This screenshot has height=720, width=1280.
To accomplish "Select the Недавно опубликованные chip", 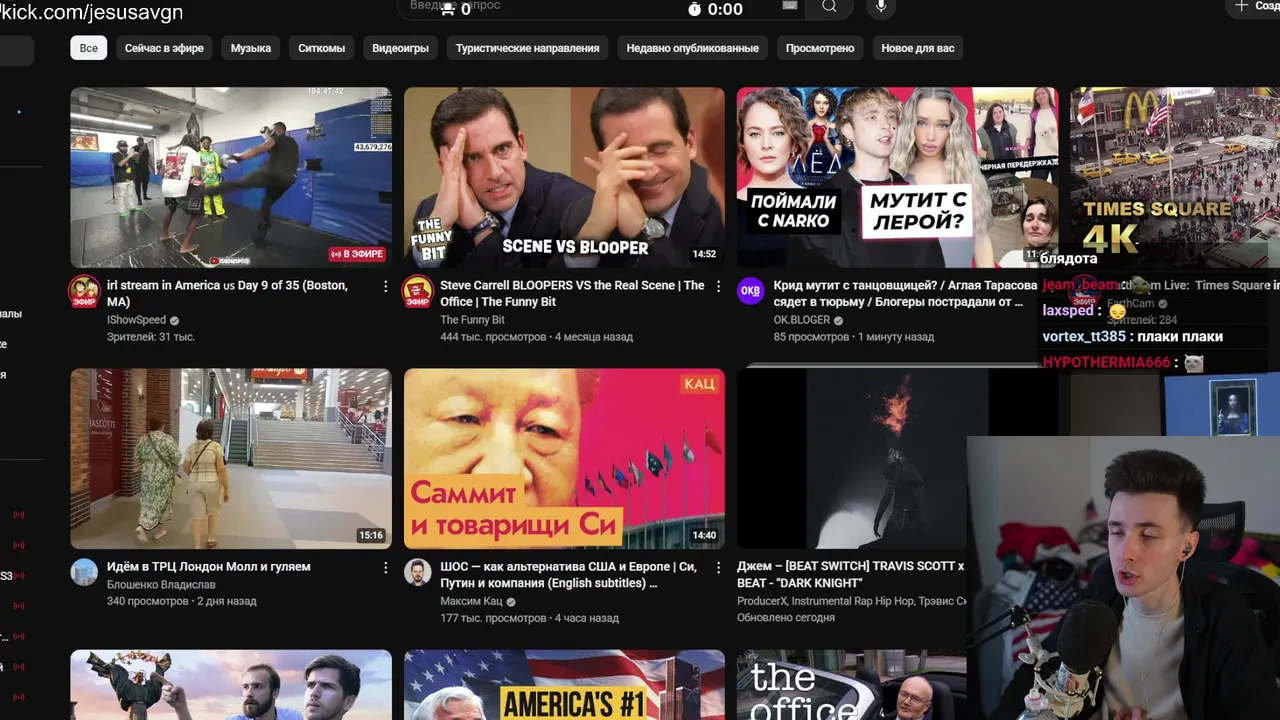I will pyautogui.click(x=693, y=48).
